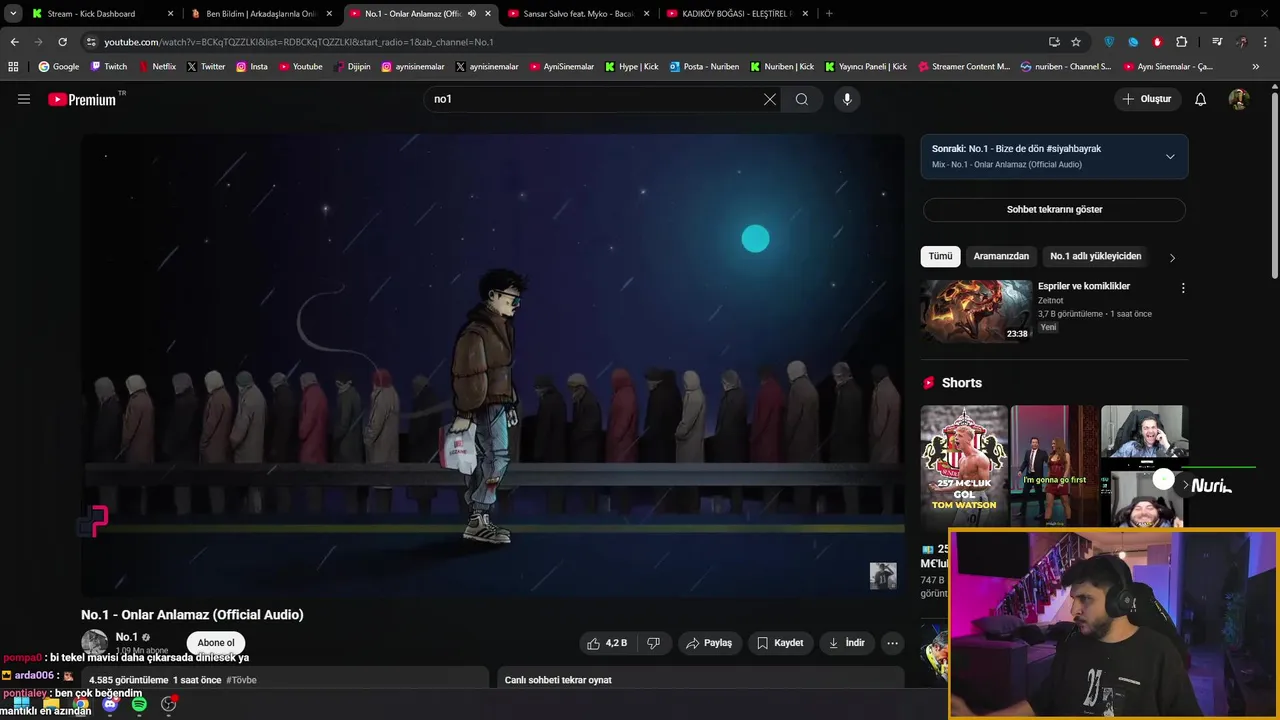Screen dimensions: 1280x720
Task: Open Discord from the taskbar
Action: [x=110, y=705]
